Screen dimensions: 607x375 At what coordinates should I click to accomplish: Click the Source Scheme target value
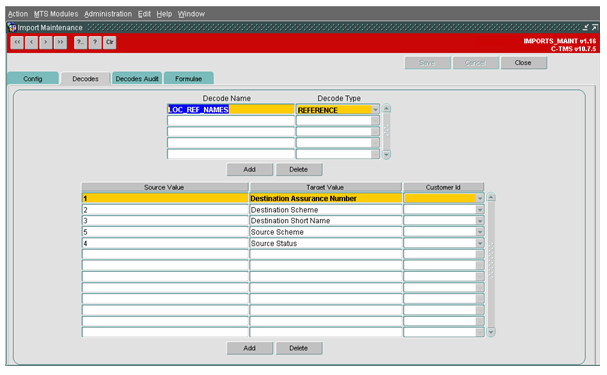pyautogui.click(x=326, y=232)
